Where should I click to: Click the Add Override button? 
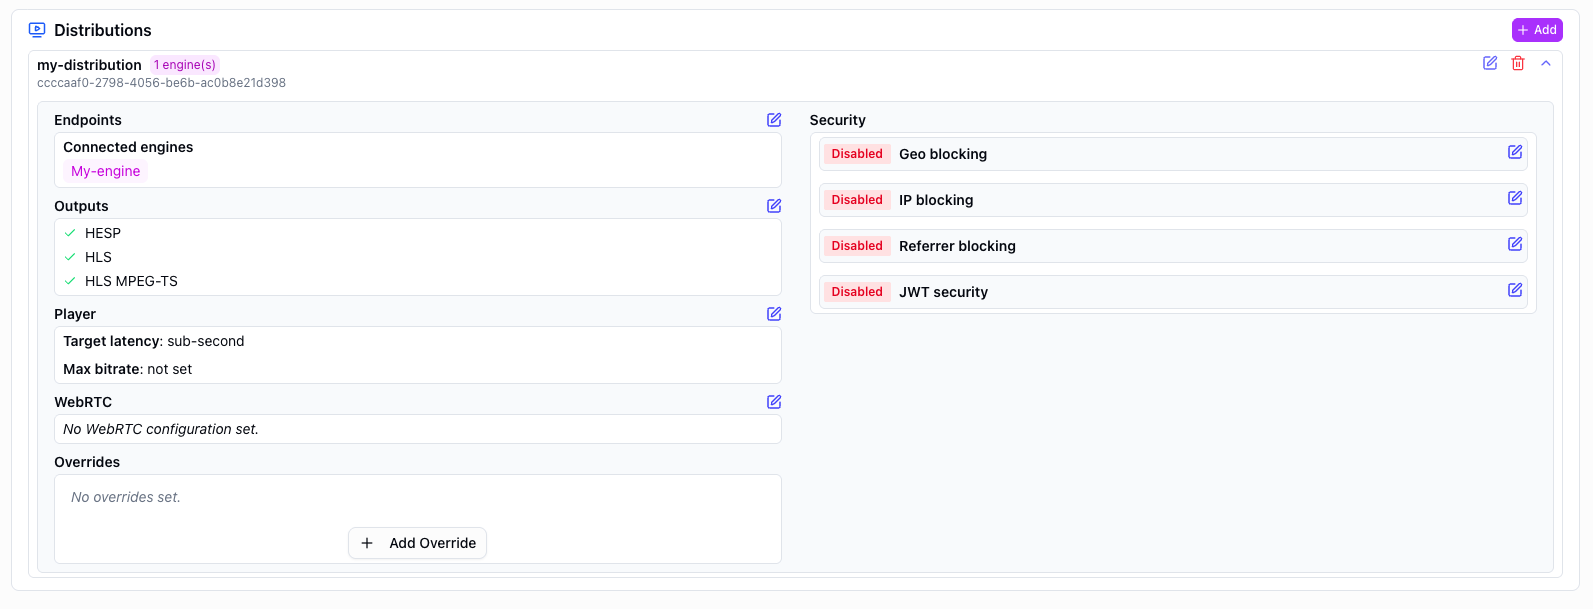pos(417,543)
